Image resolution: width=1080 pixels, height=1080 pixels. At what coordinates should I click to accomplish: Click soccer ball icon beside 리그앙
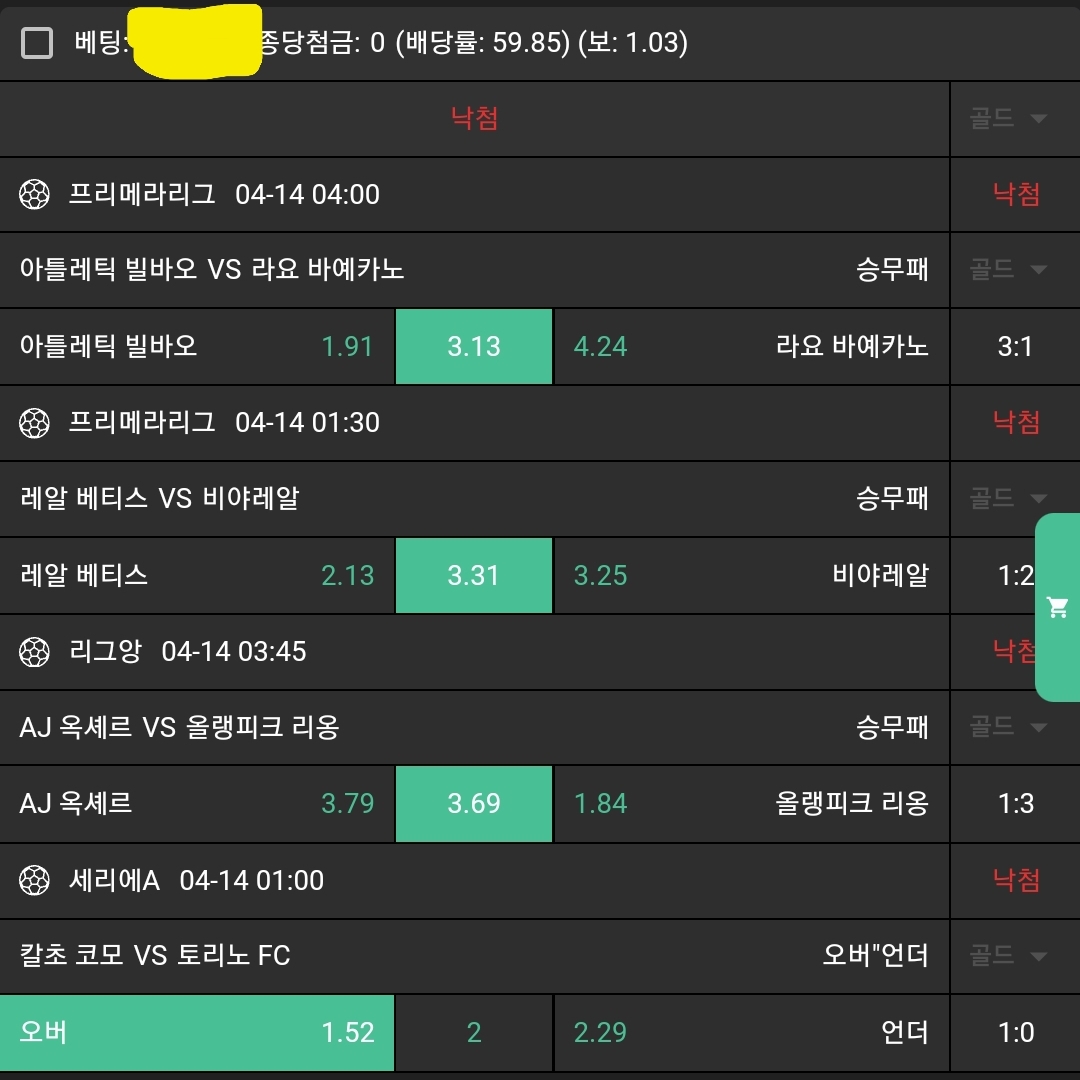click(x=35, y=652)
